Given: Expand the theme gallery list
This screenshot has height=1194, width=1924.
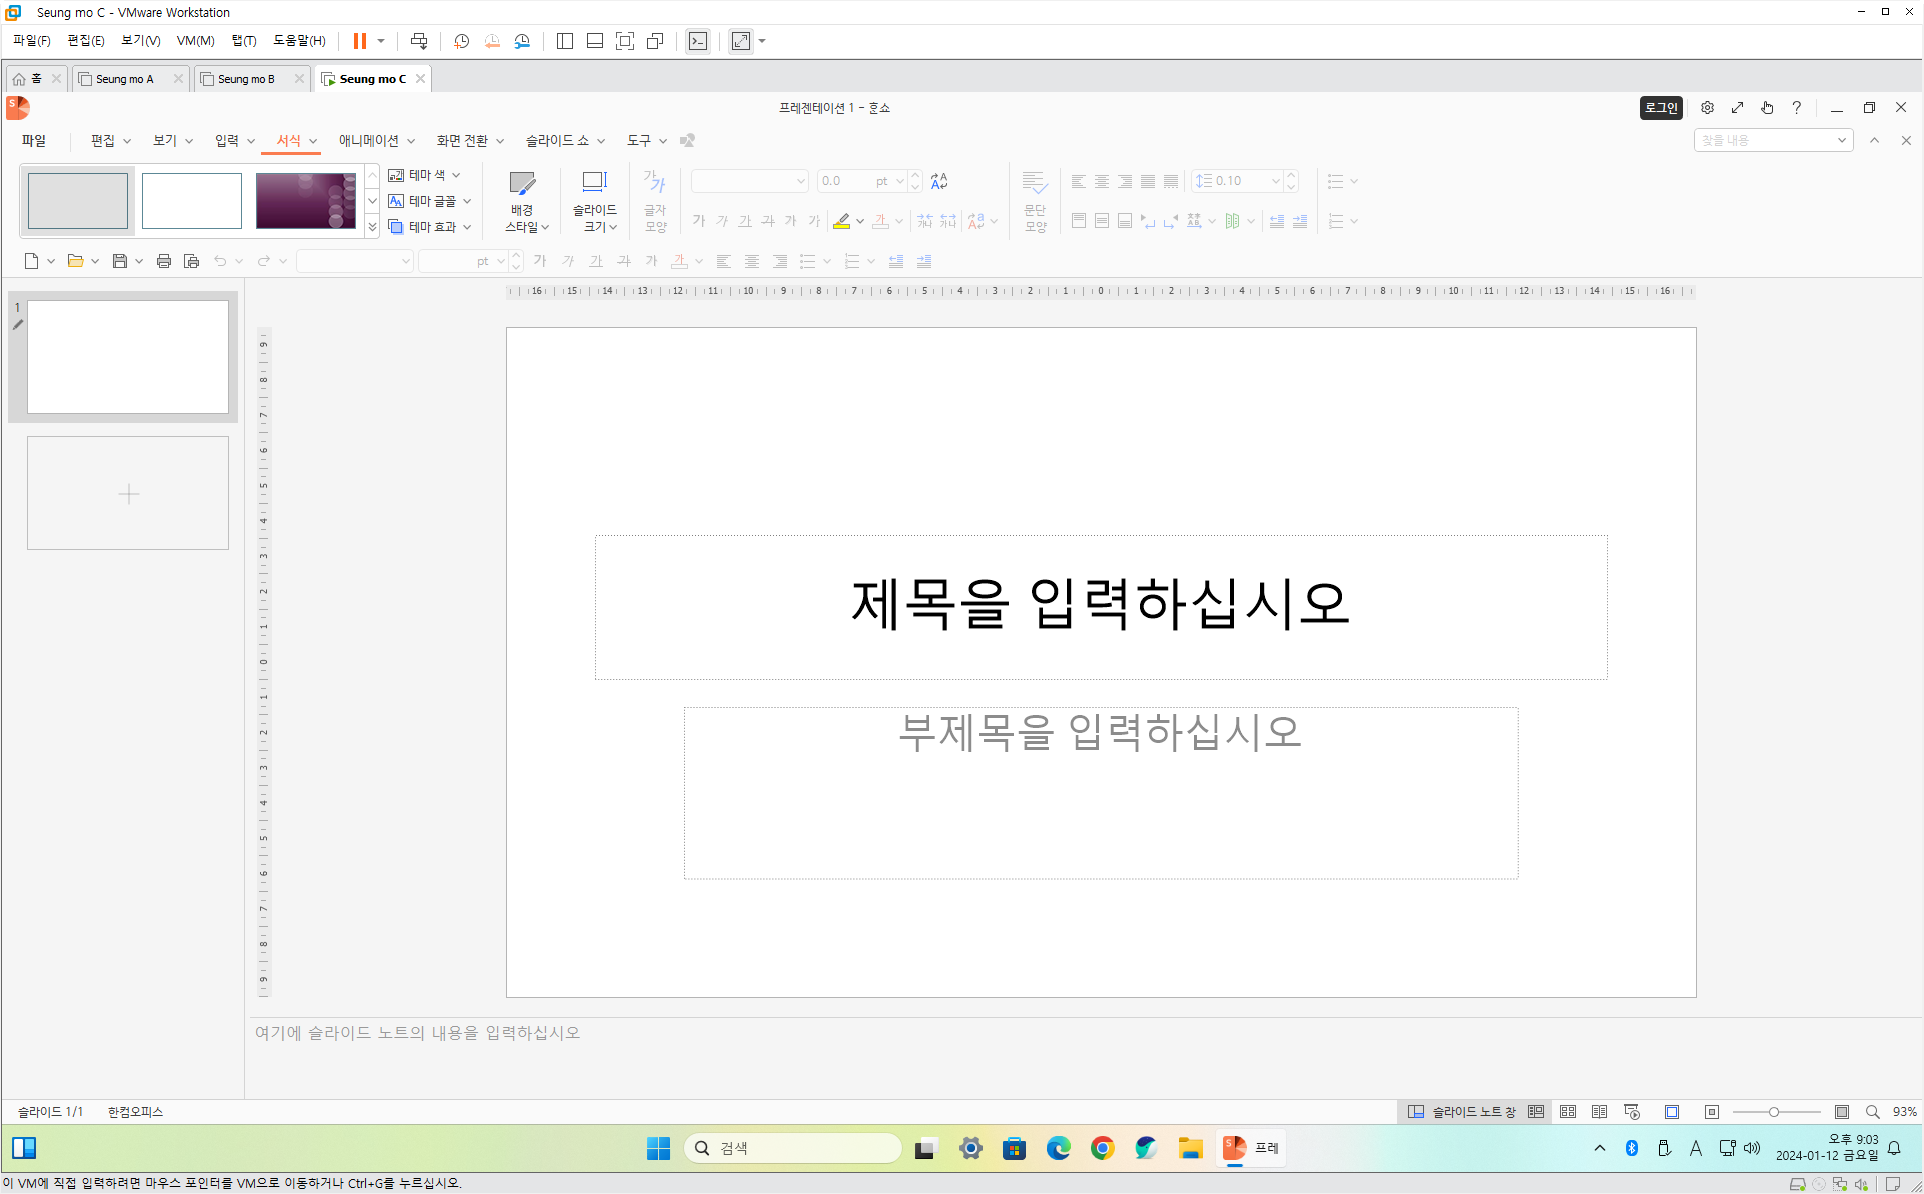Looking at the screenshot, I should (x=372, y=227).
